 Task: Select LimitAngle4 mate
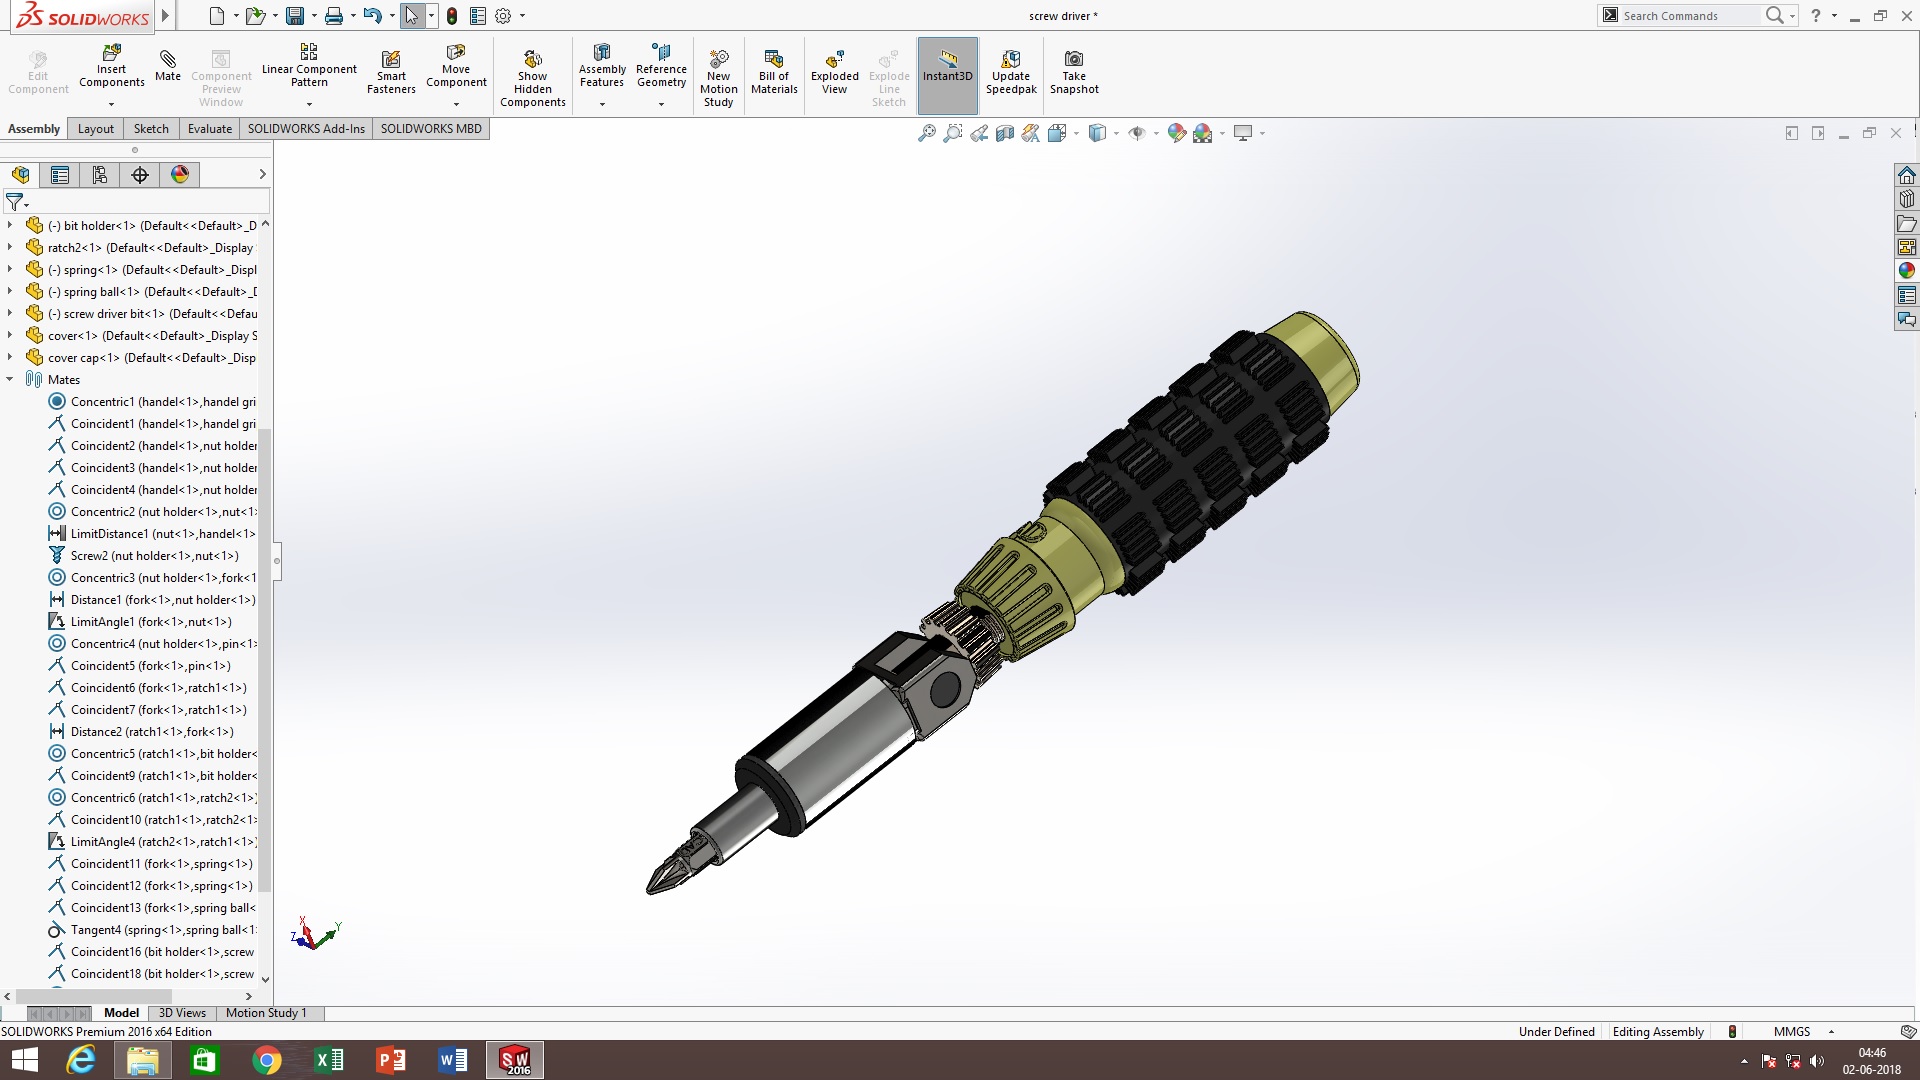pyautogui.click(x=153, y=841)
